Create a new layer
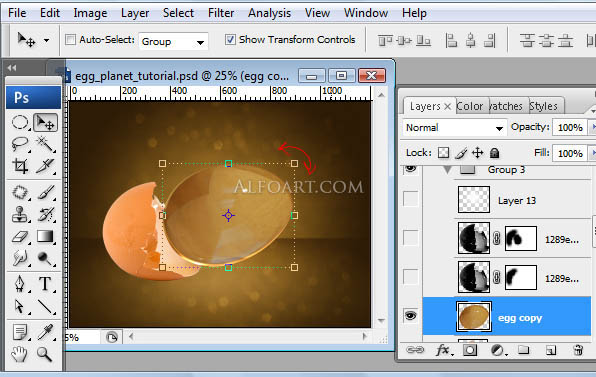Viewport: 596px width, 377px height. click(551, 350)
